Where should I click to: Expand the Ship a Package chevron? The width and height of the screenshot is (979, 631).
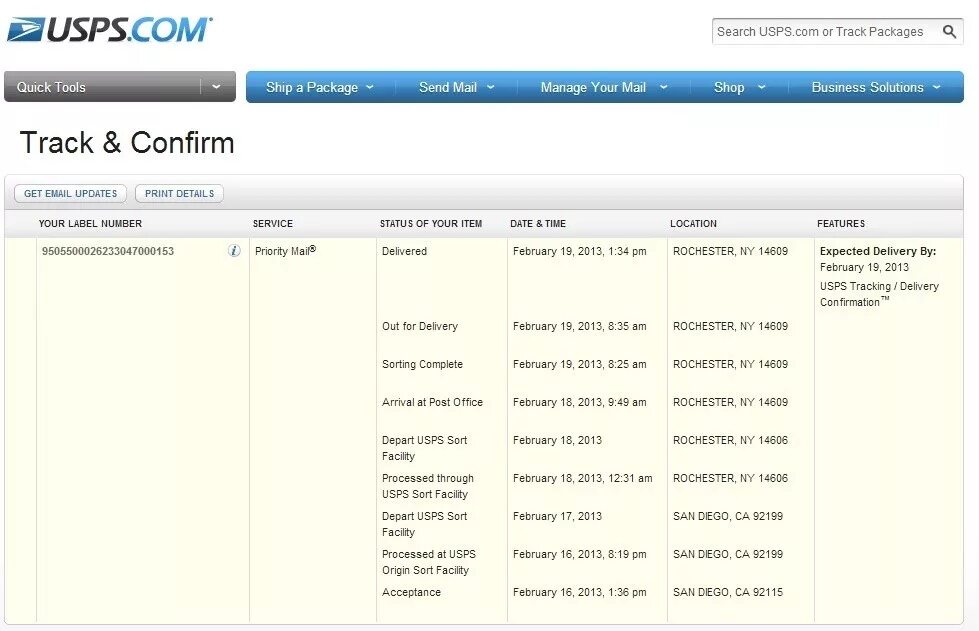click(x=370, y=87)
